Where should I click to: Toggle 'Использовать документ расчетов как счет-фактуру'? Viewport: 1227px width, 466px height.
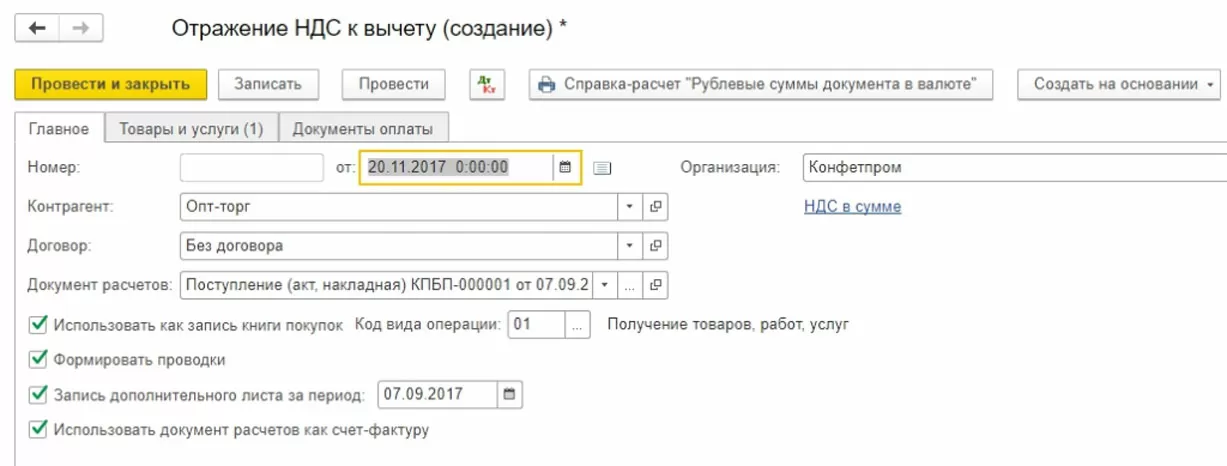(39, 430)
